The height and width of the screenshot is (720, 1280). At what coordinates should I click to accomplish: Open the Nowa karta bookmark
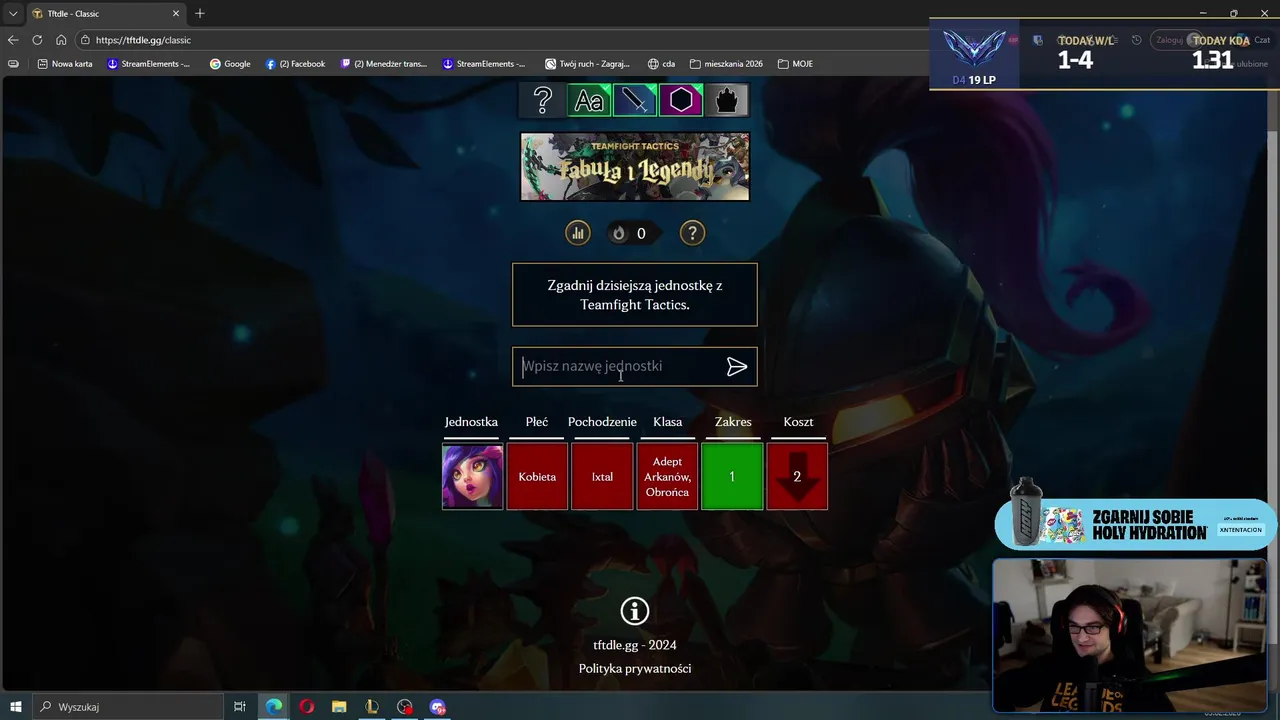pos(64,64)
